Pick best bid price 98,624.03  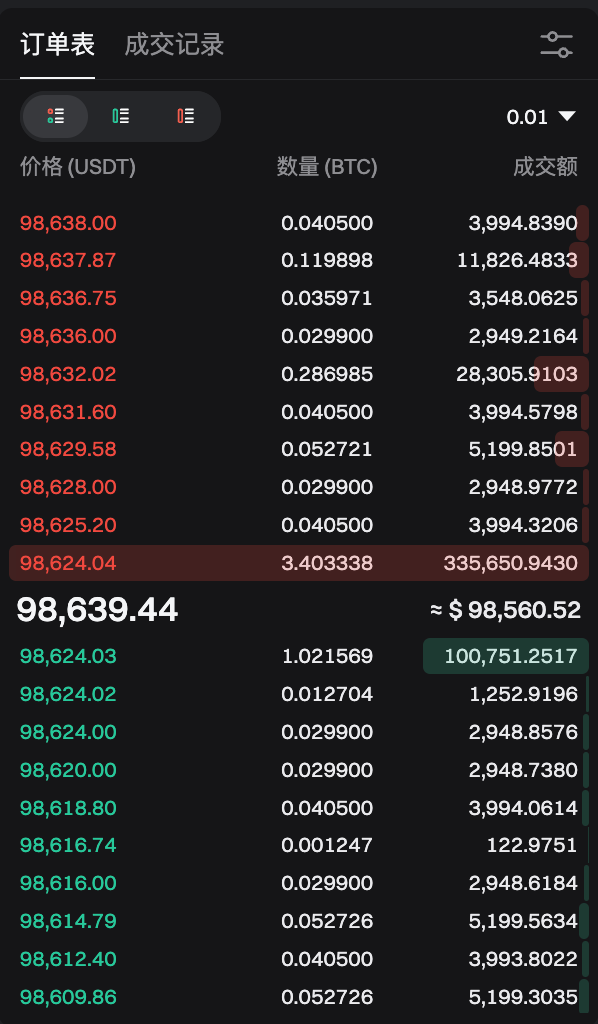(x=68, y=656)
